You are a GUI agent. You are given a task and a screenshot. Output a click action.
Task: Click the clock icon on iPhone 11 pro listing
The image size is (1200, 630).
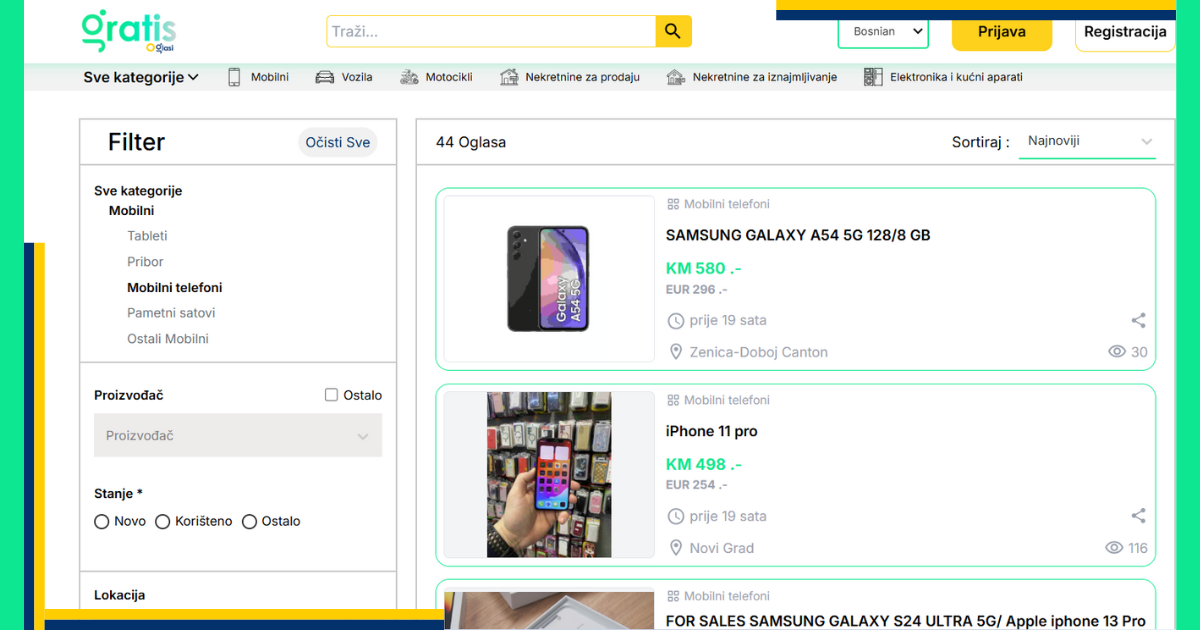pyautogui.click(x=676, y=517)
